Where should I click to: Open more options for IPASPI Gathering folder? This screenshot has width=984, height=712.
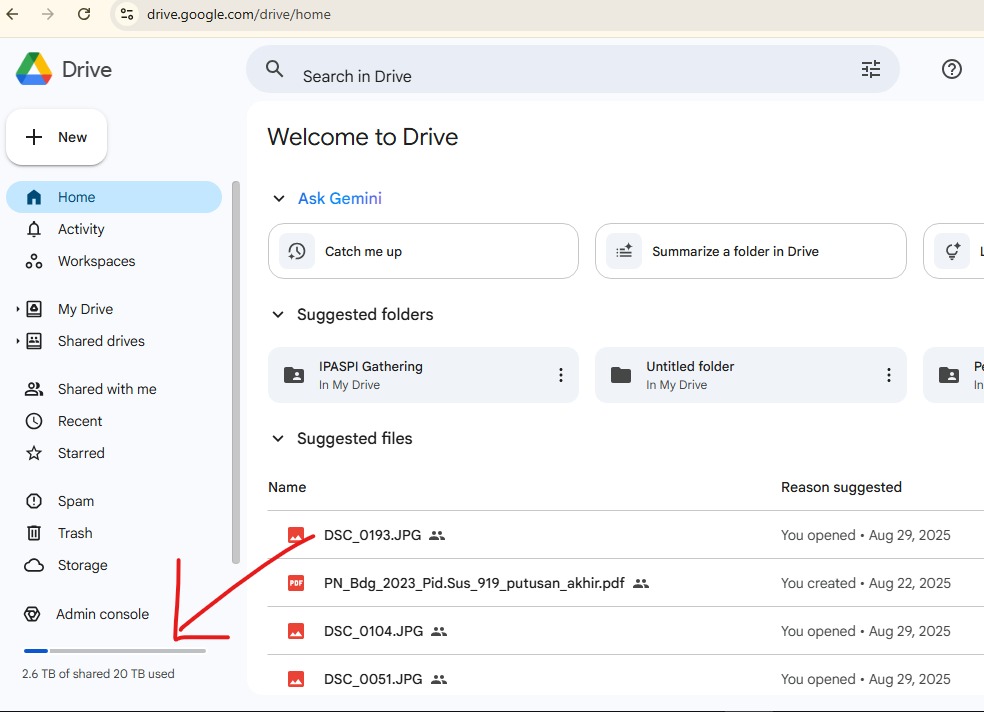point(561,375)
